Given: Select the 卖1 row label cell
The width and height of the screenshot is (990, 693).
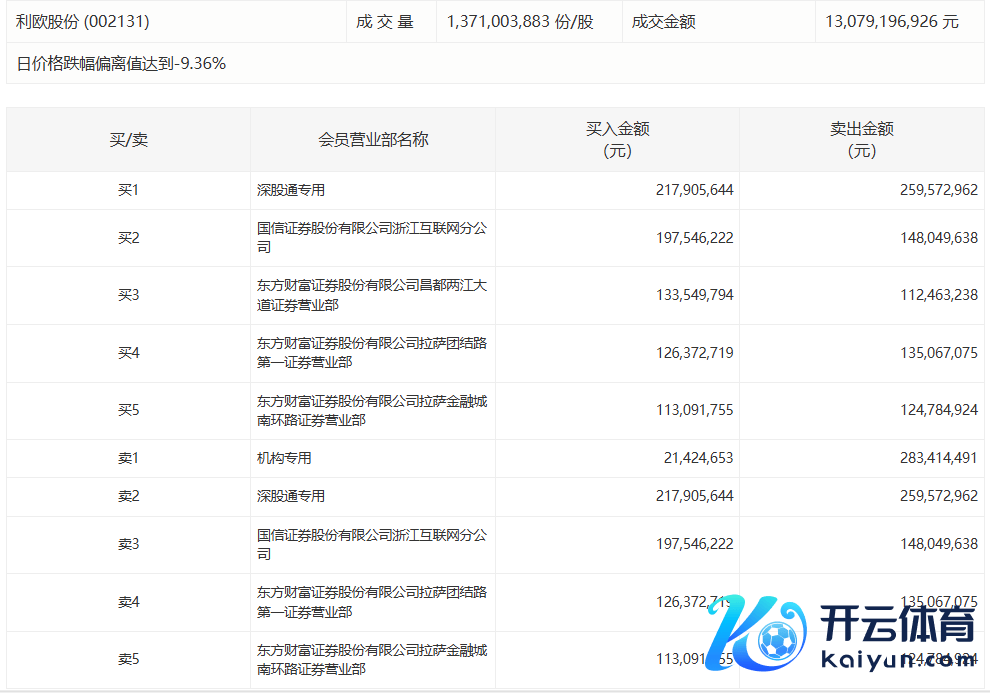Looking at the screenshot, I should coord(128,458).
